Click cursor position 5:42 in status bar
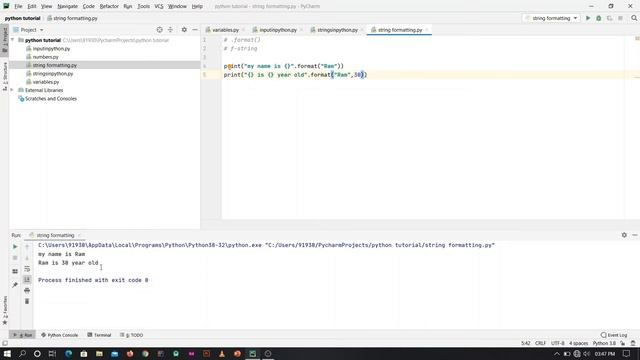Viewport: 640px width, 360px height. 526,343
